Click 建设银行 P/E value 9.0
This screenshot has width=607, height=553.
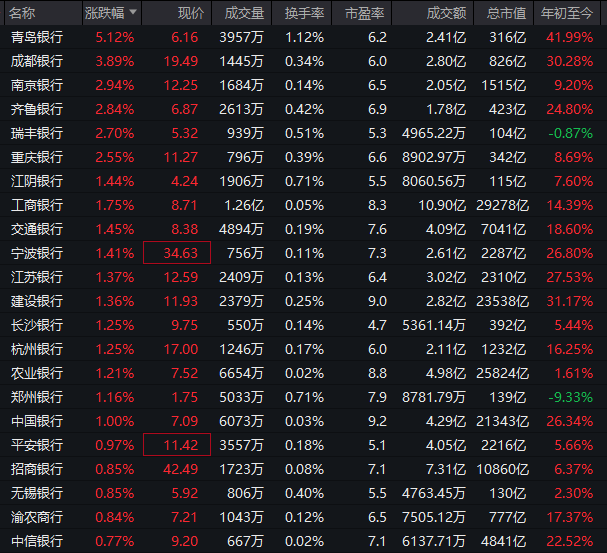[377, 301]
